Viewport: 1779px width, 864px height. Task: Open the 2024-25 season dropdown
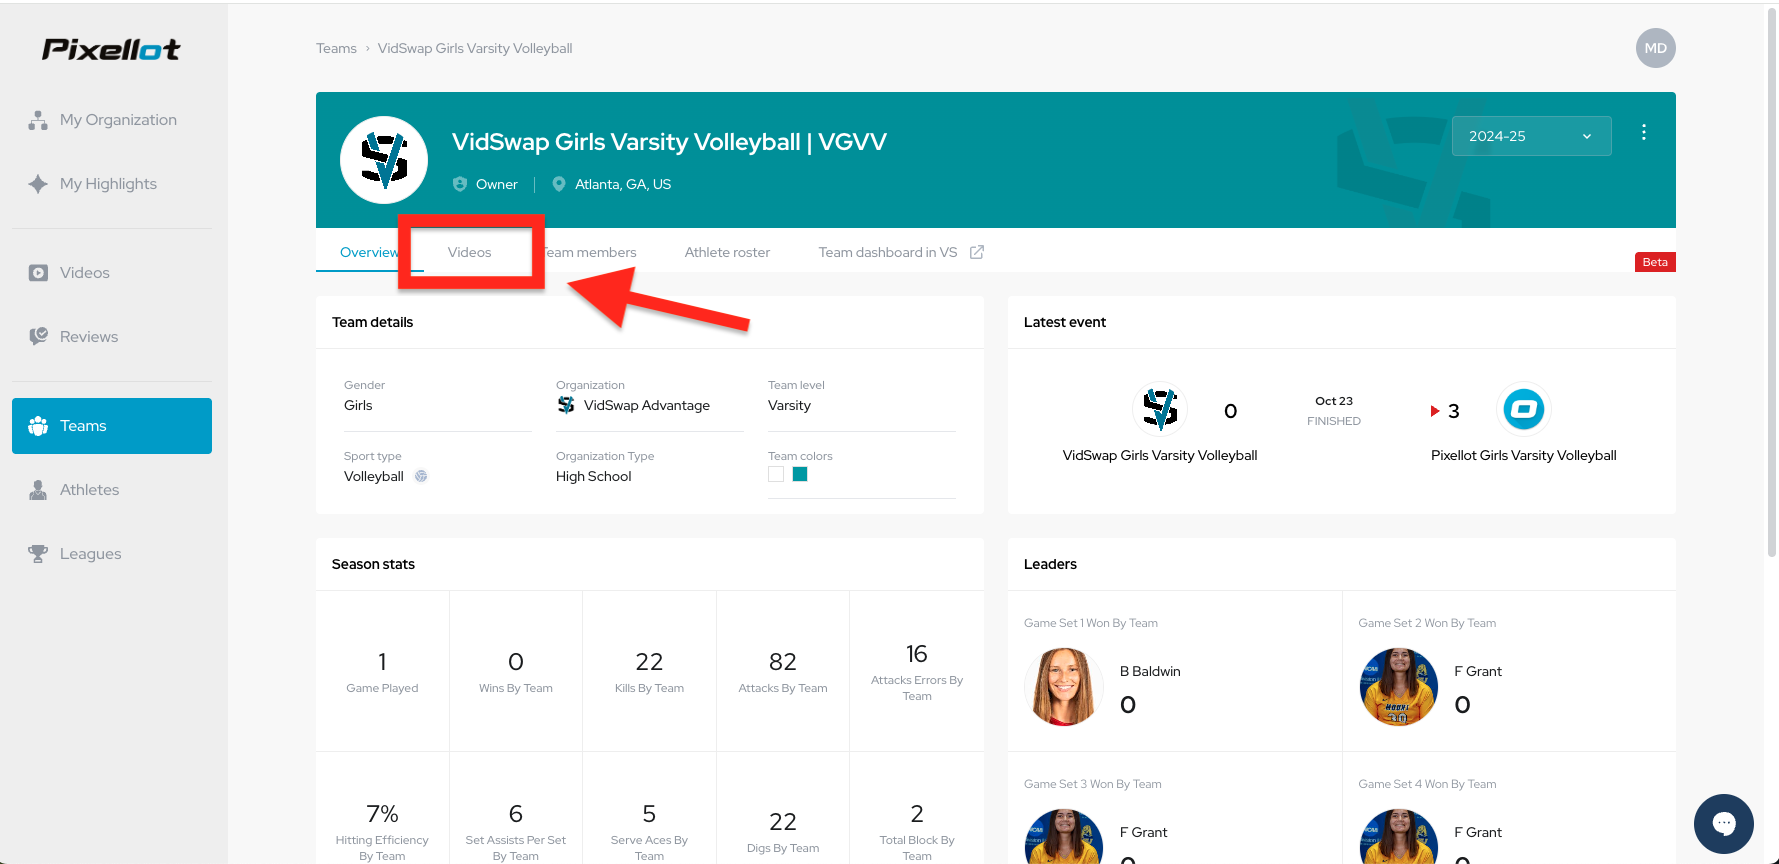pos(1531,136)
